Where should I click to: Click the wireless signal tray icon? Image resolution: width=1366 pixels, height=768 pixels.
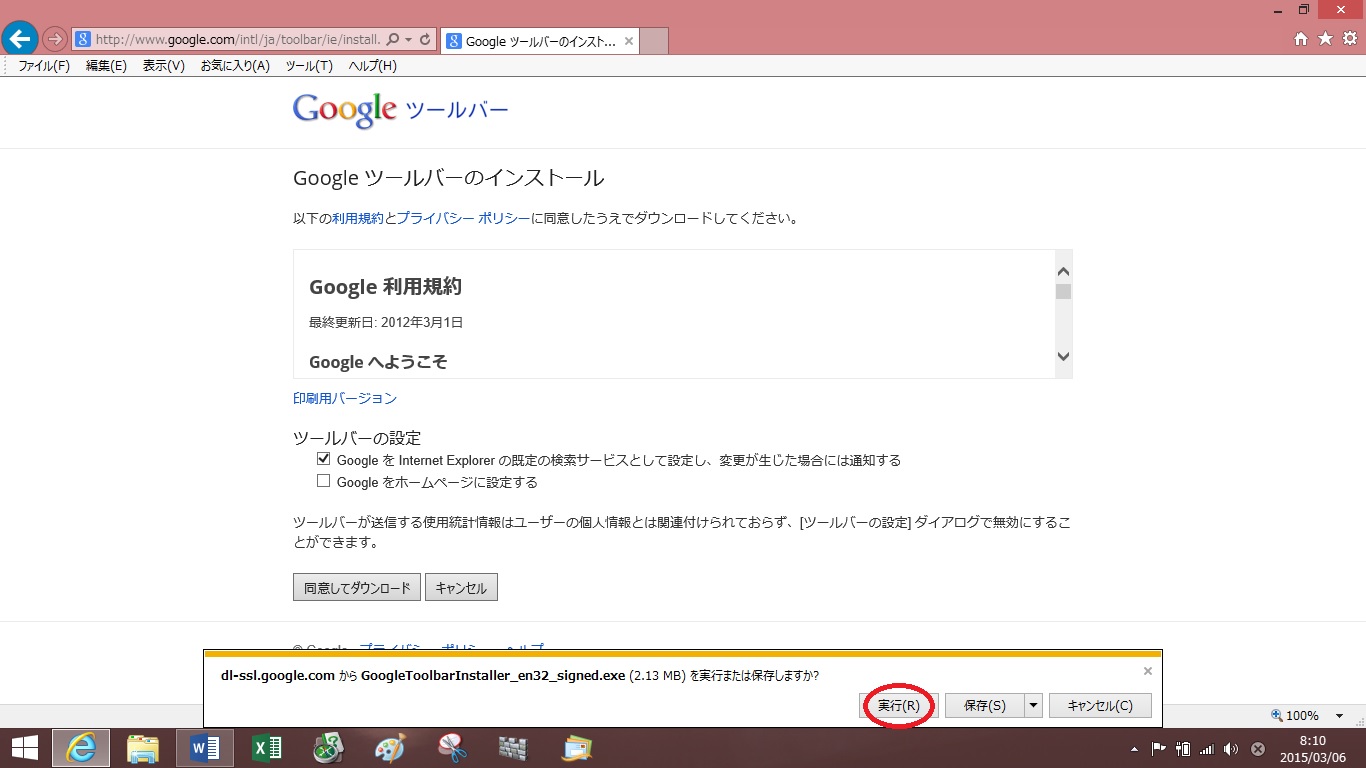point(1207,748)
